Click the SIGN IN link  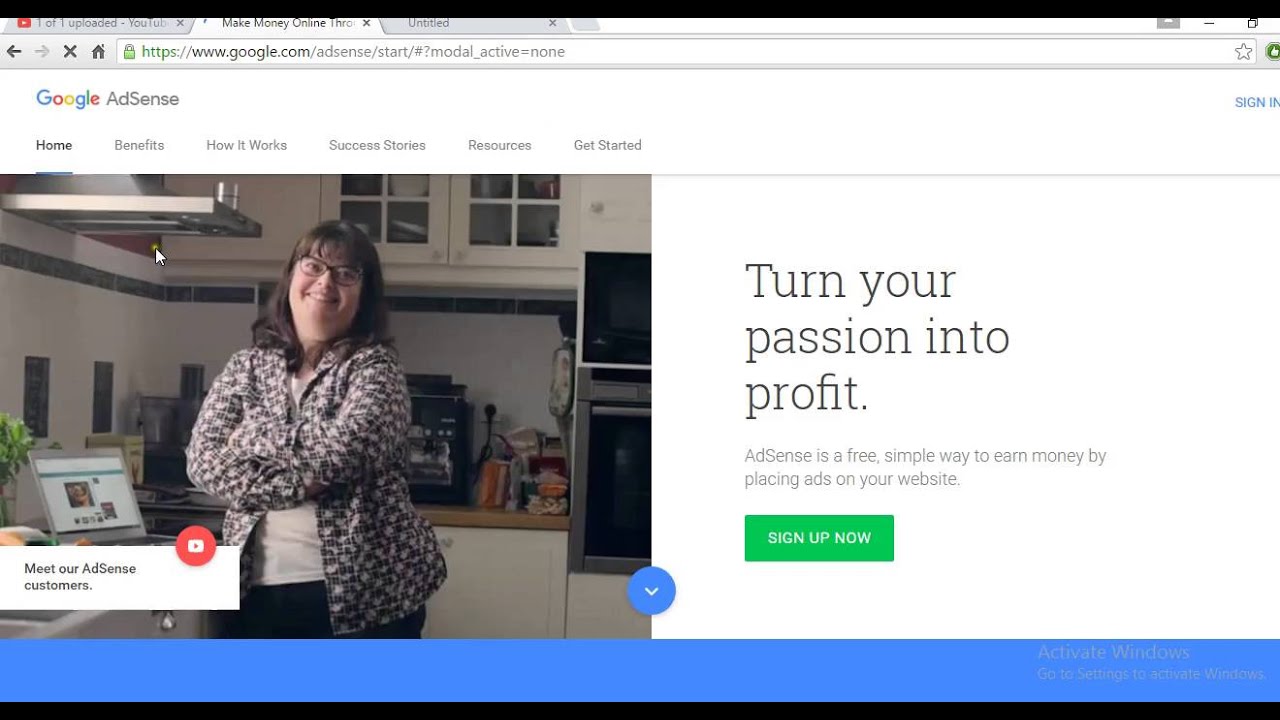1257,102
